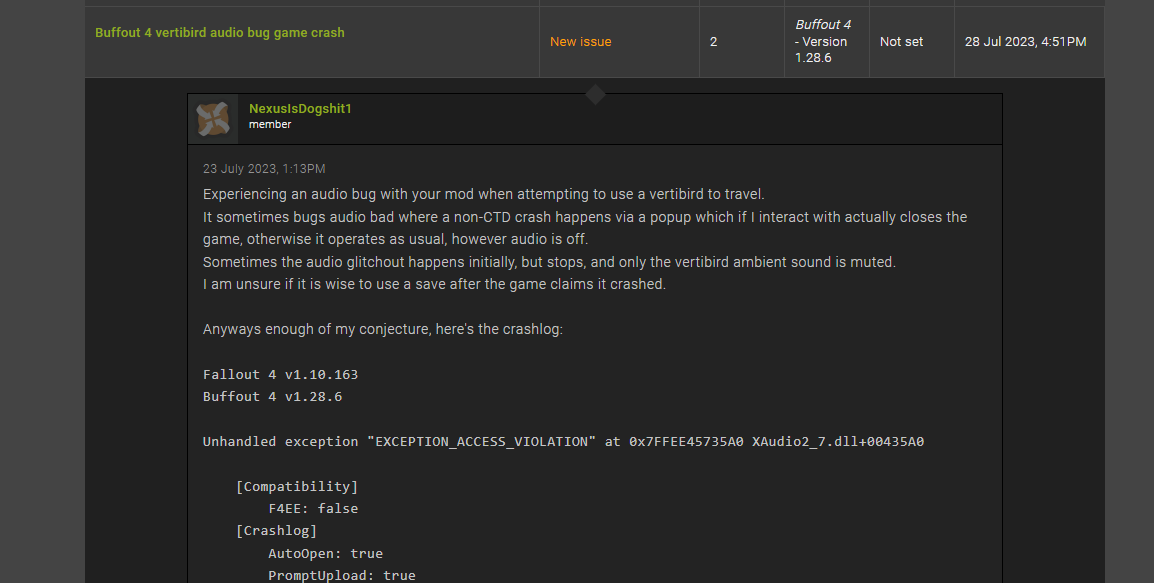Click the "Not set" priority cell
The width and height of the screenshot is (1154, 583).
(x=901, y=42)
